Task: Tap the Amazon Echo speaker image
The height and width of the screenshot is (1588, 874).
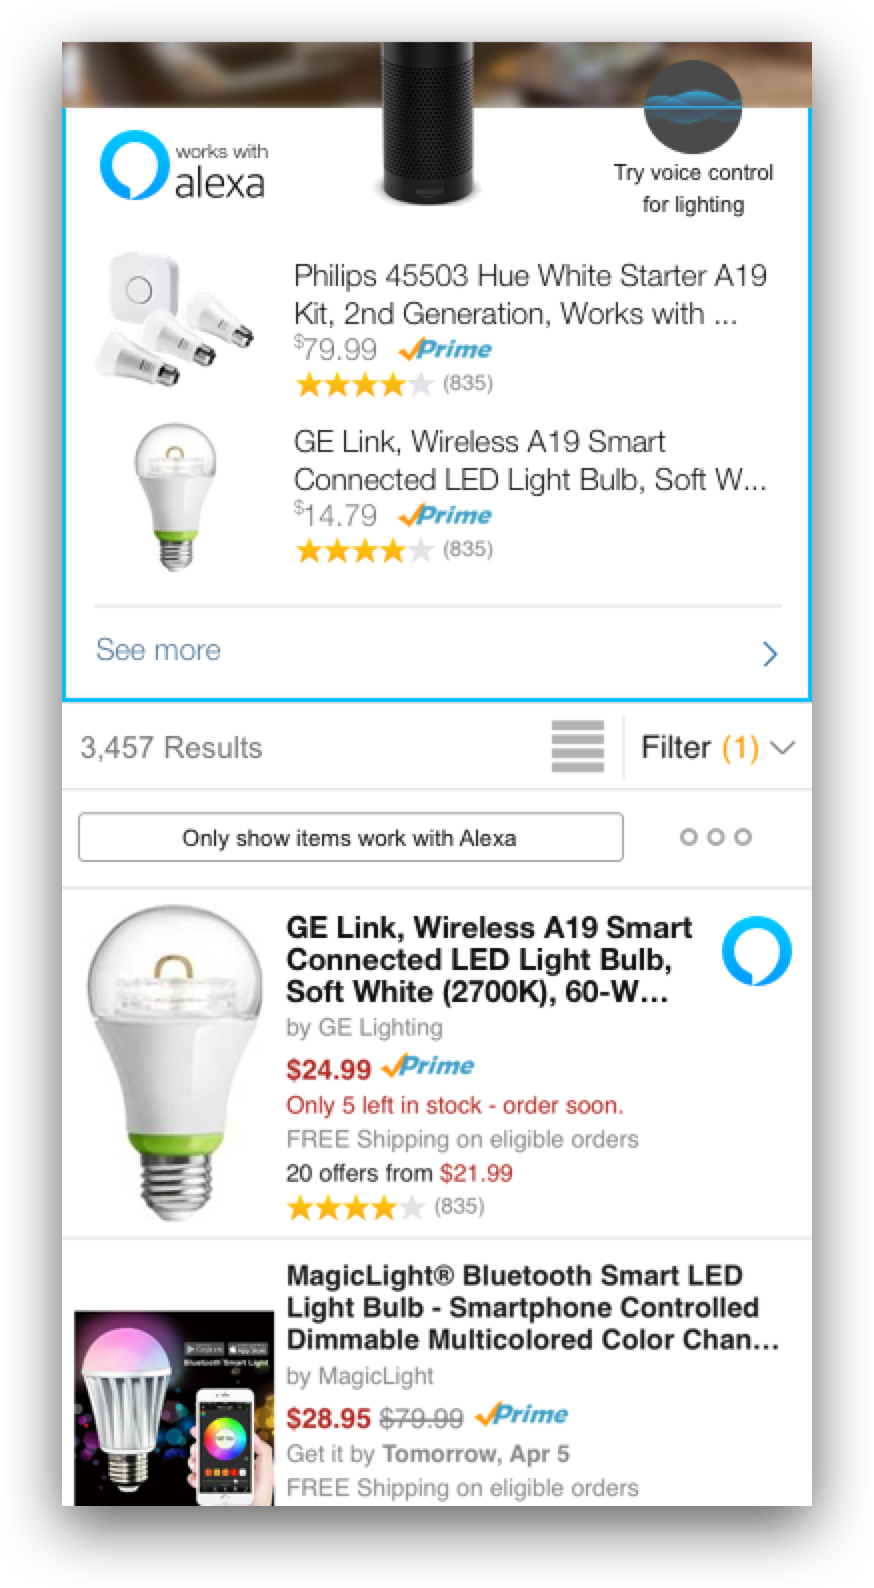Action: 428,122
